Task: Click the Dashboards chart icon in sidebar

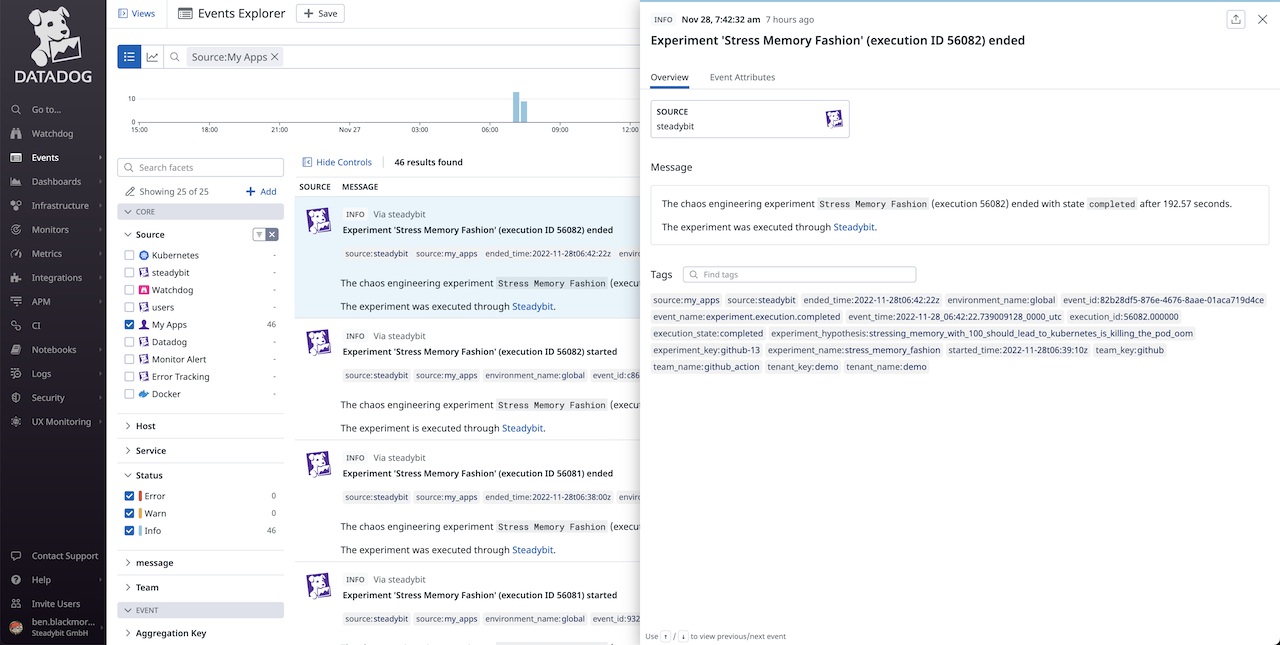Action: click(16, 182)
